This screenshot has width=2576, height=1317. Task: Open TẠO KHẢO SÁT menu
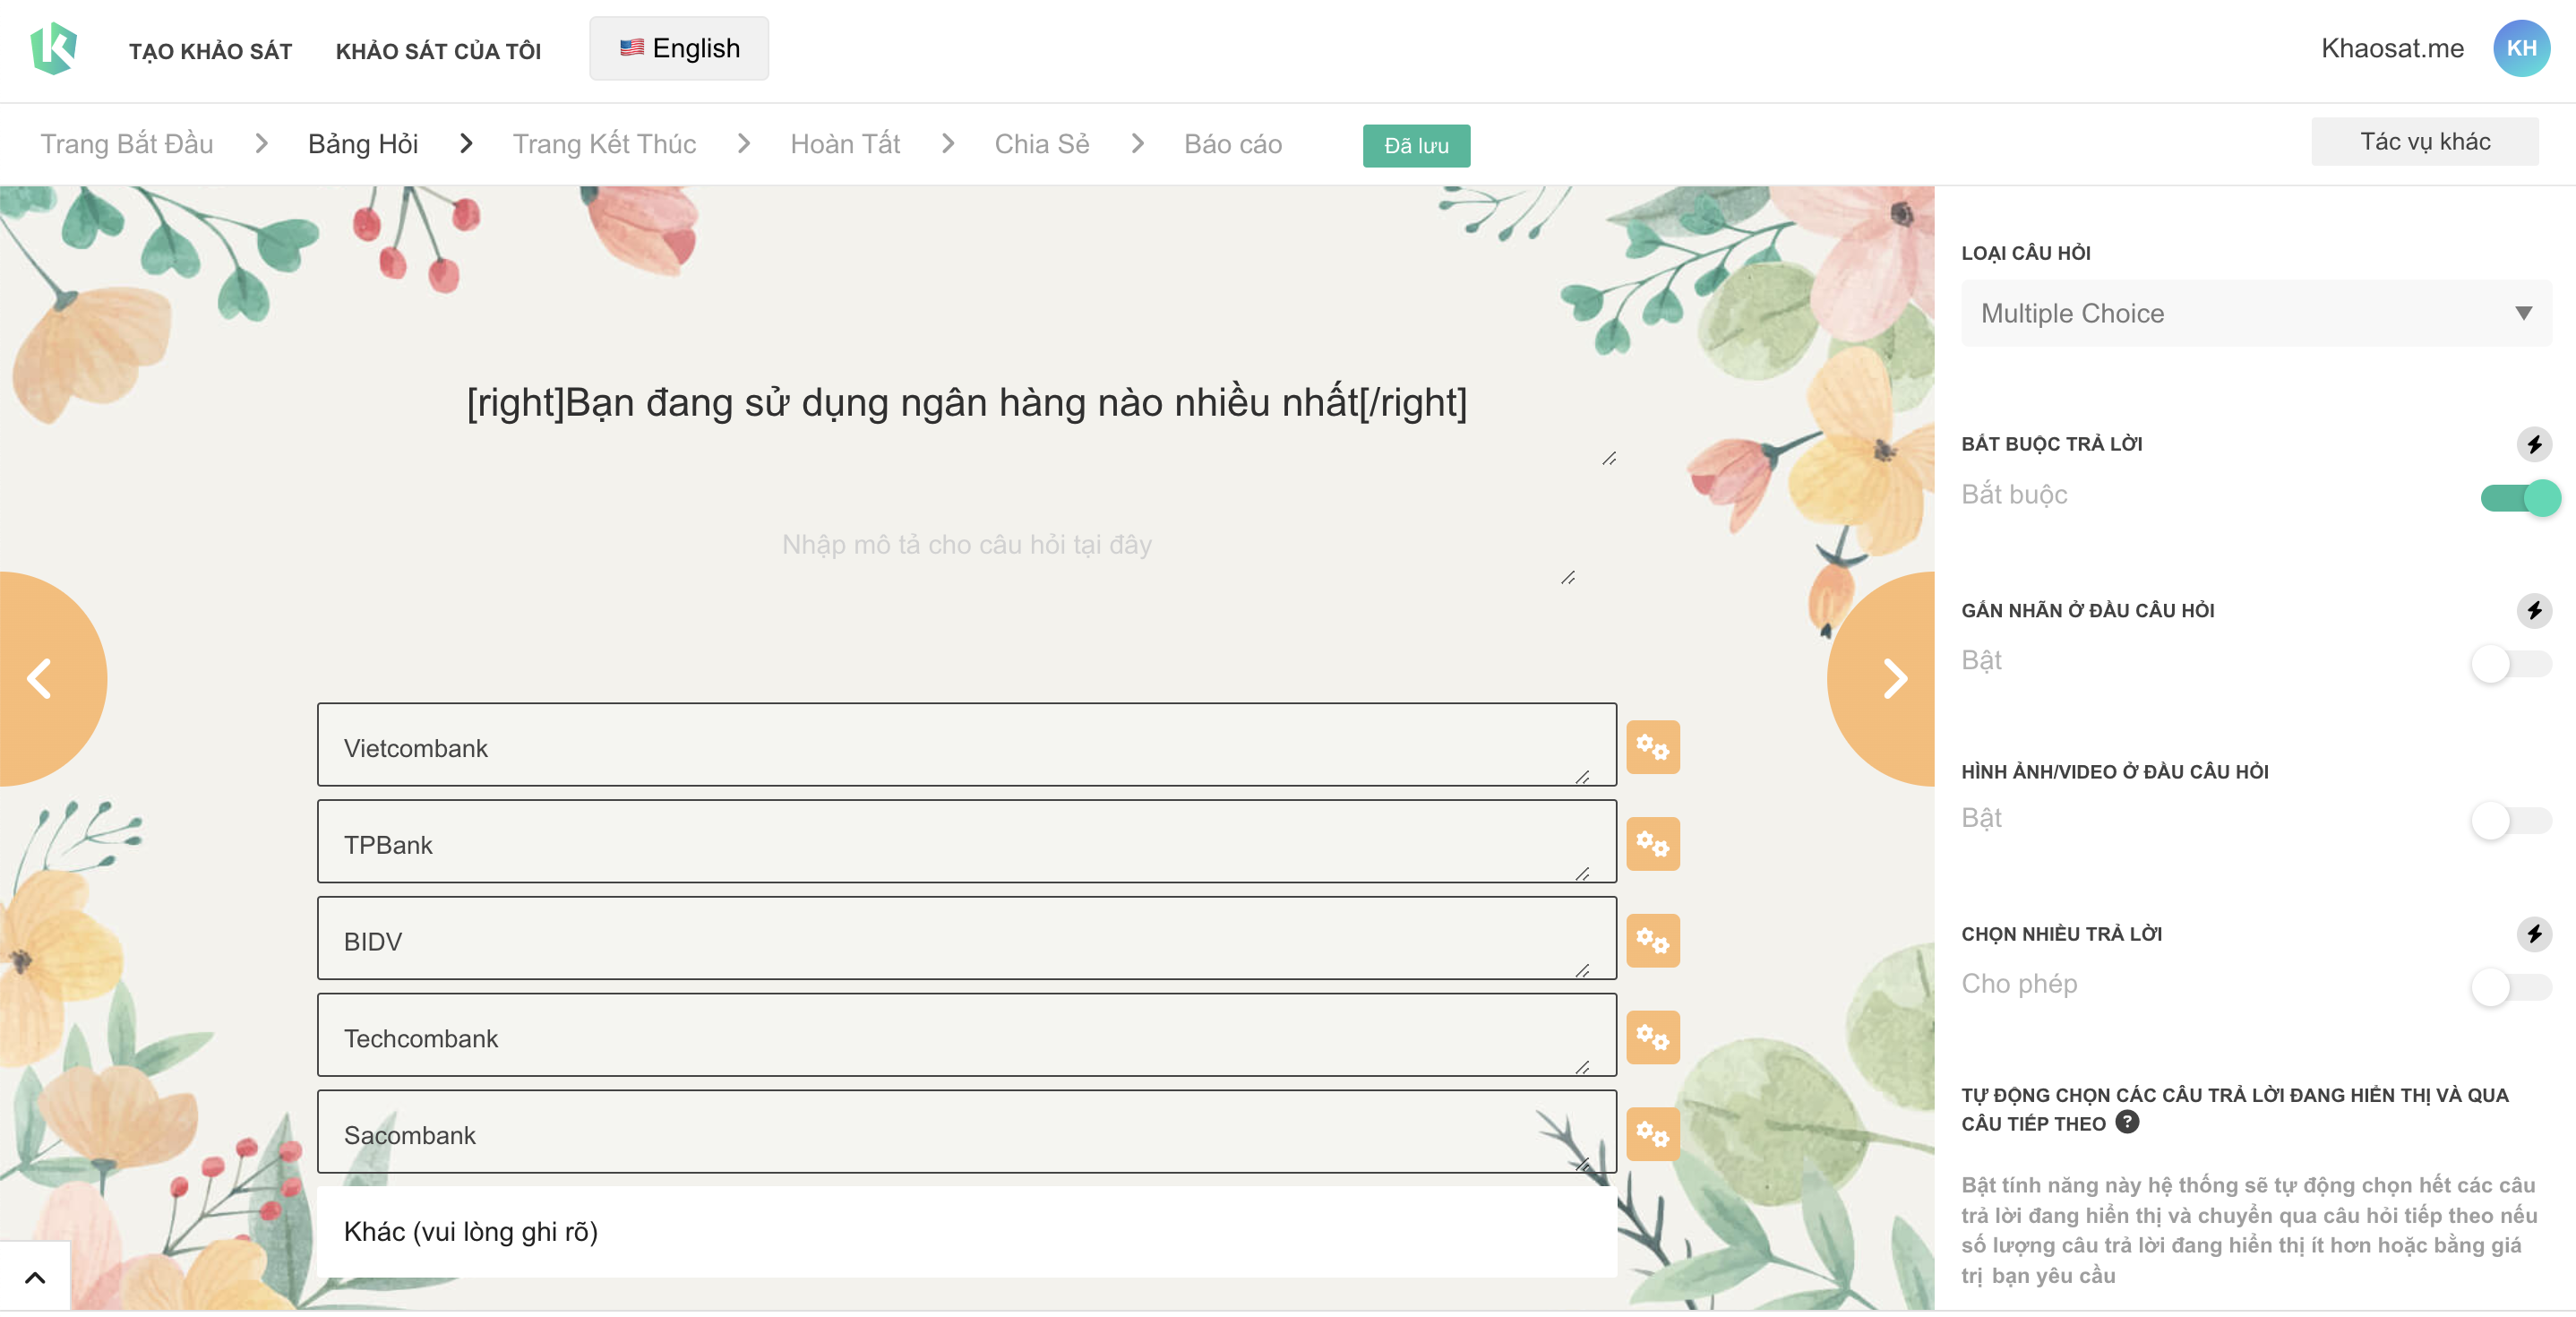pyautogui.click(x=211, y=51)
